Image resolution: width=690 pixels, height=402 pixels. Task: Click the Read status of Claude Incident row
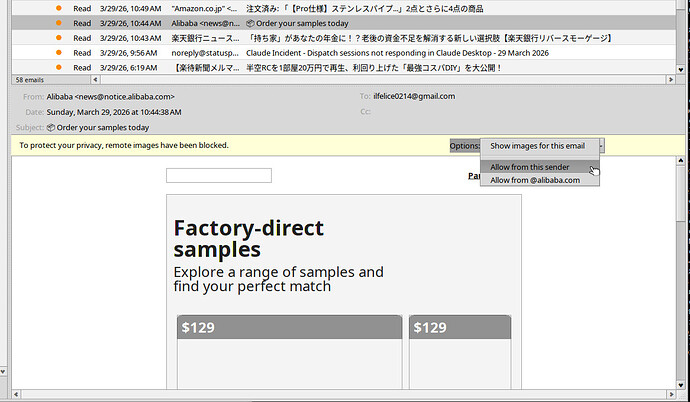pyautogui.click(x=82, y=53)
